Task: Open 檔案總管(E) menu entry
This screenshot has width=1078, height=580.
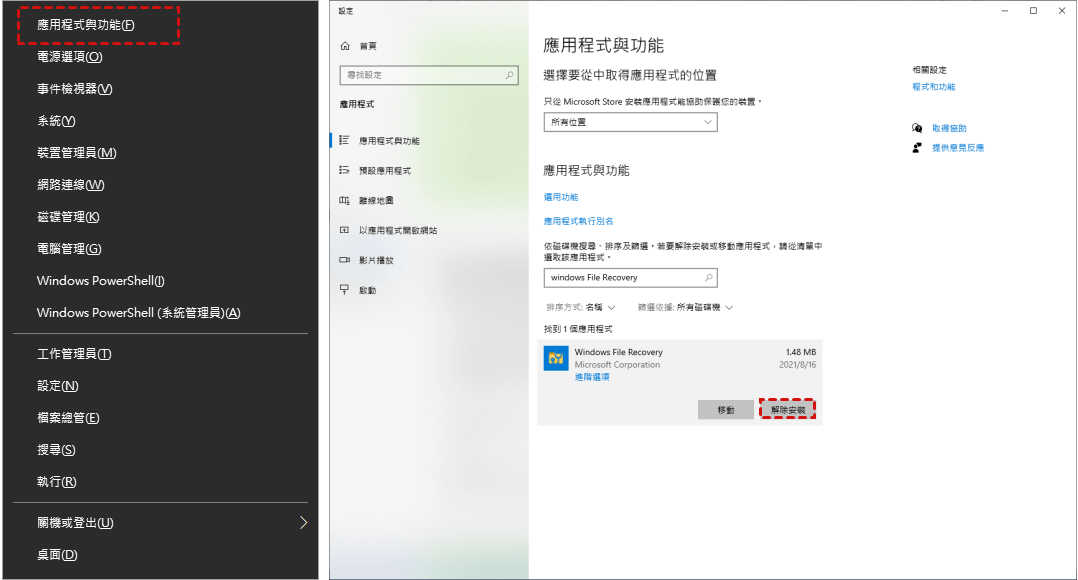Action: pyautogui.click(x=68, y=418)
